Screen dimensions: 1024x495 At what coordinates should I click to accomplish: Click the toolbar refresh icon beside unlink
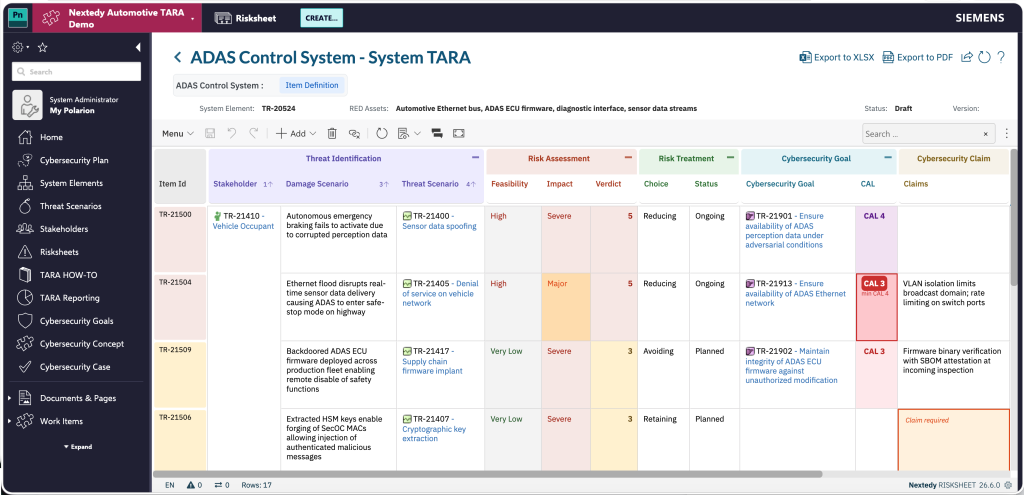pos(382,133)
